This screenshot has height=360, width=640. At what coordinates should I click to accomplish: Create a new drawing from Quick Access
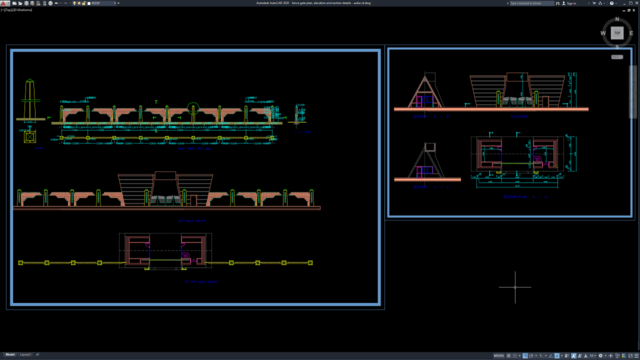coord(14,3)
